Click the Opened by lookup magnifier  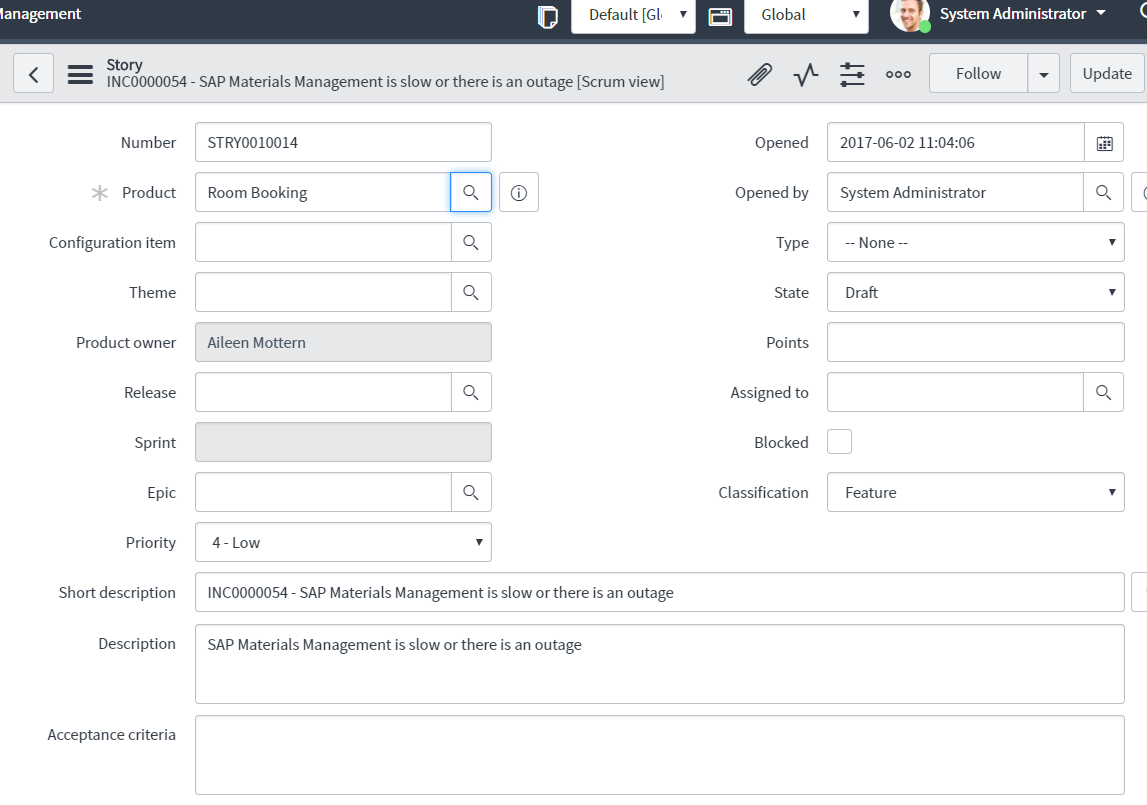coord(1103,192)
